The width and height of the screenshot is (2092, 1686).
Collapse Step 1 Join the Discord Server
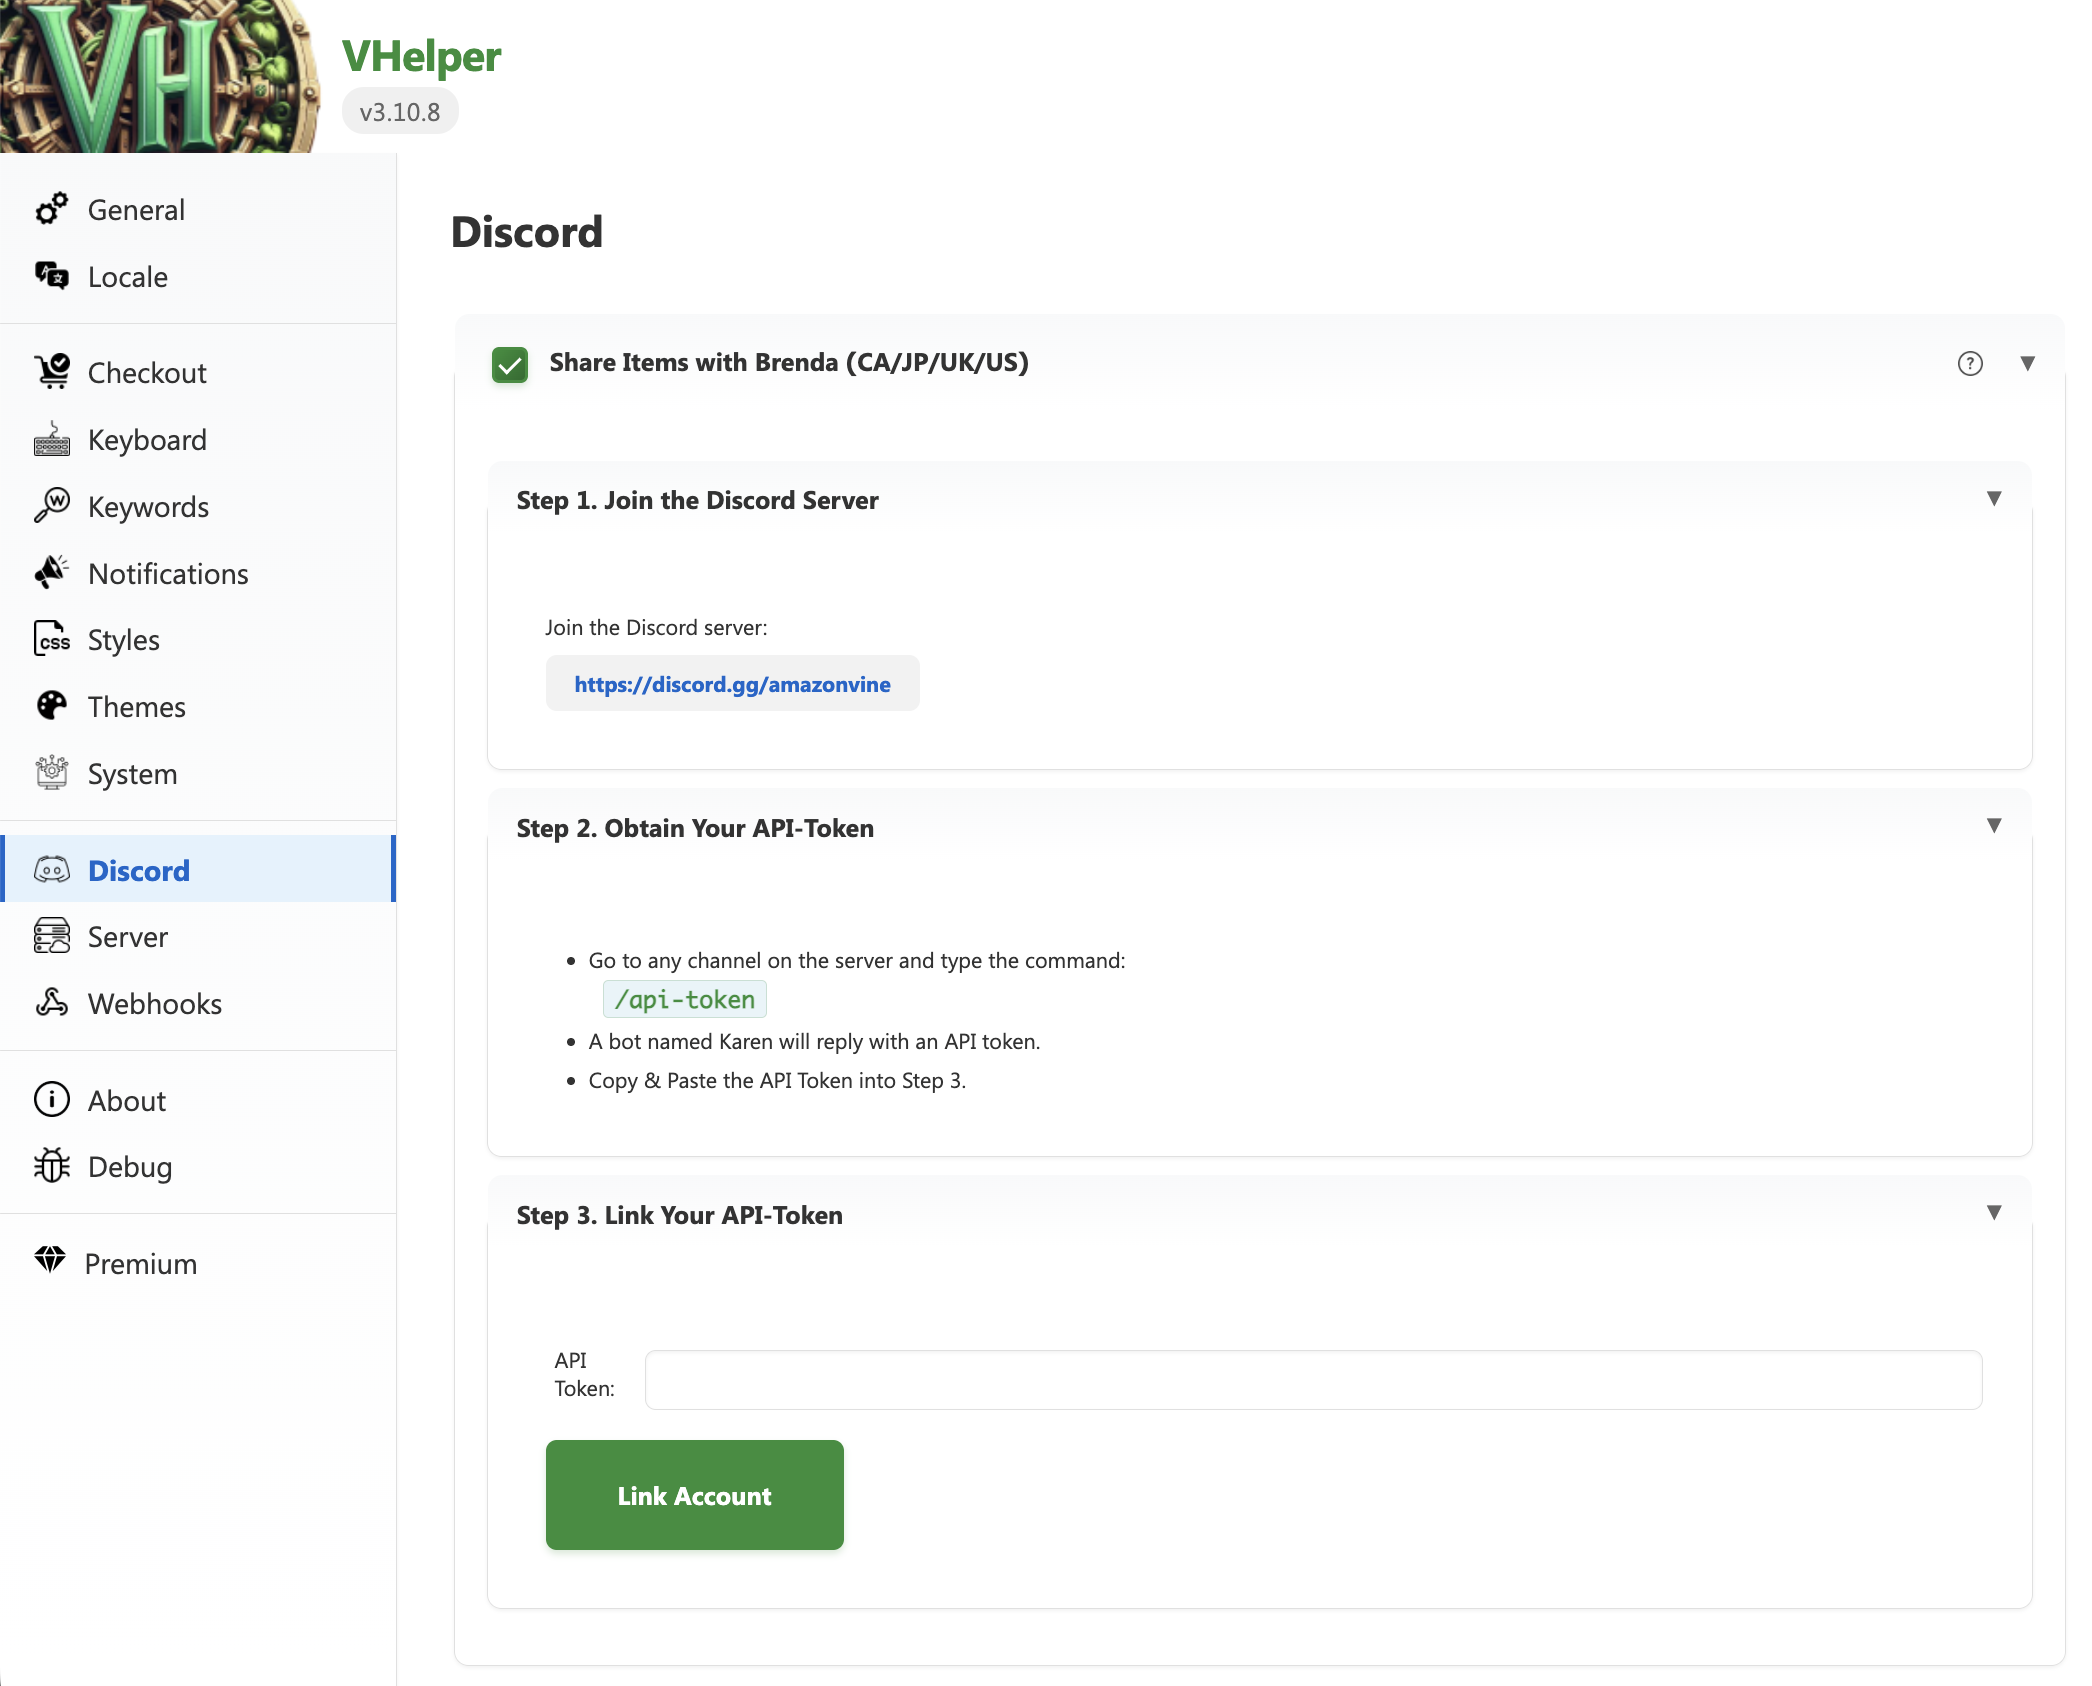click(1995, 498)
